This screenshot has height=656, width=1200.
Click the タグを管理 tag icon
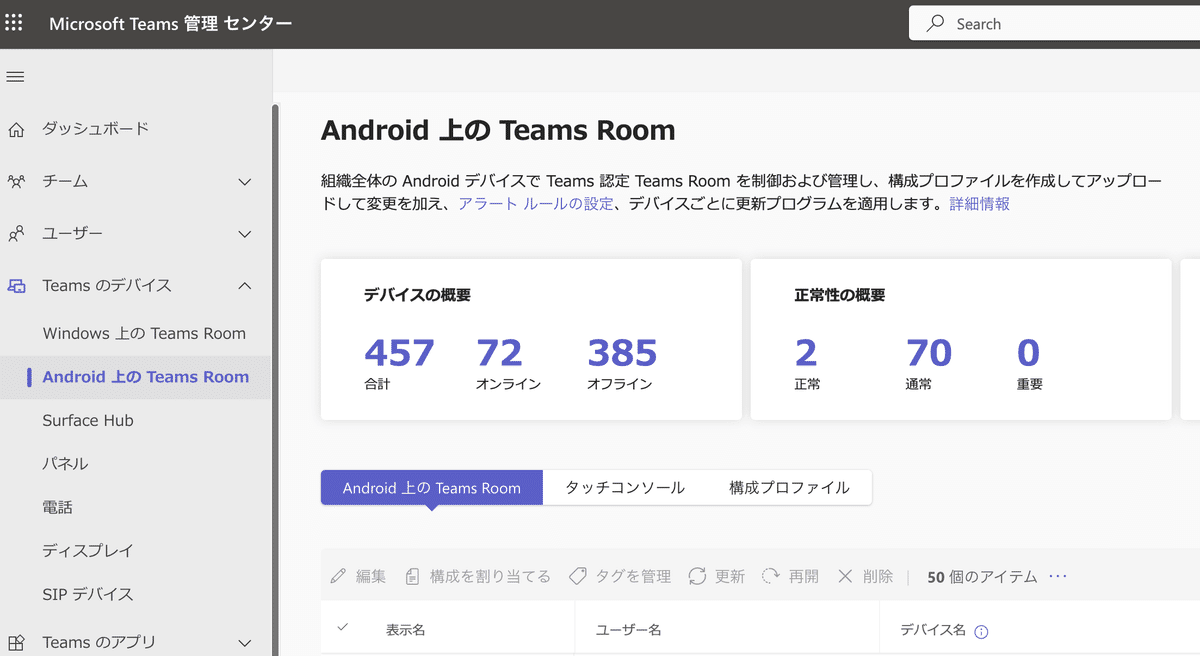[x=577, y=576]
